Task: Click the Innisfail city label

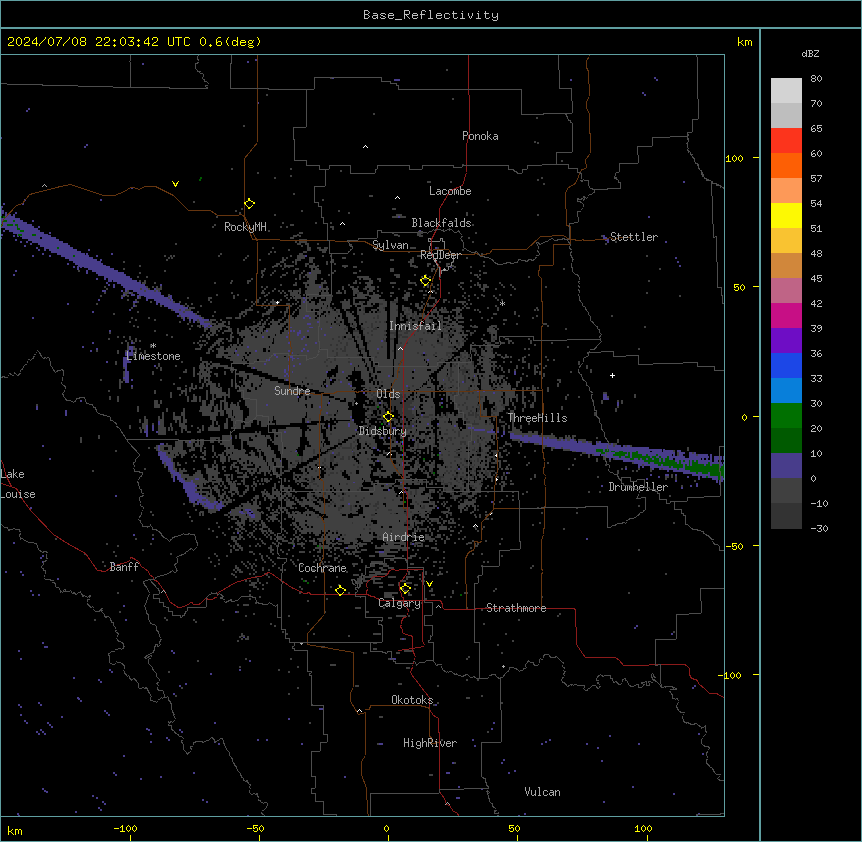Action: click(x=415, y=326)
